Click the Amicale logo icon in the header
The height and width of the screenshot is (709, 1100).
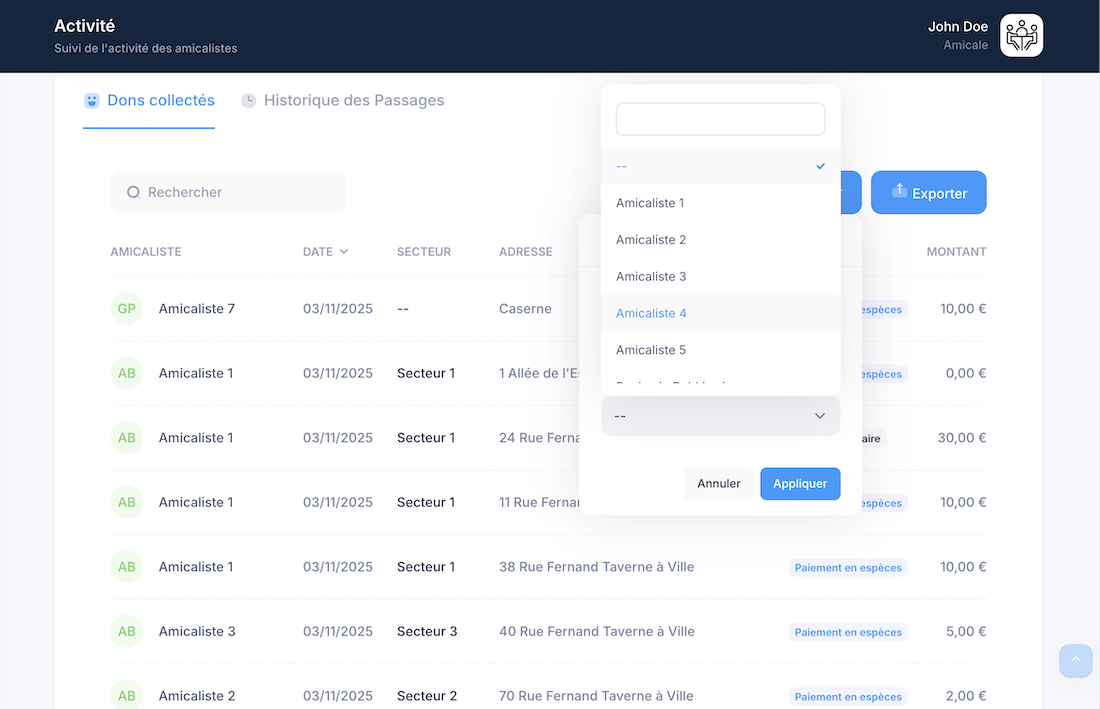[x=1021, y=35]
